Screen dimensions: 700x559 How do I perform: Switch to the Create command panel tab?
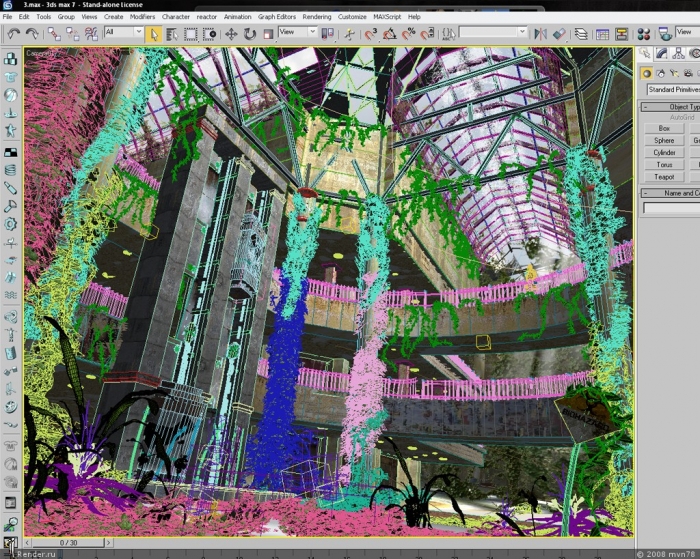[x=645, y=53]
